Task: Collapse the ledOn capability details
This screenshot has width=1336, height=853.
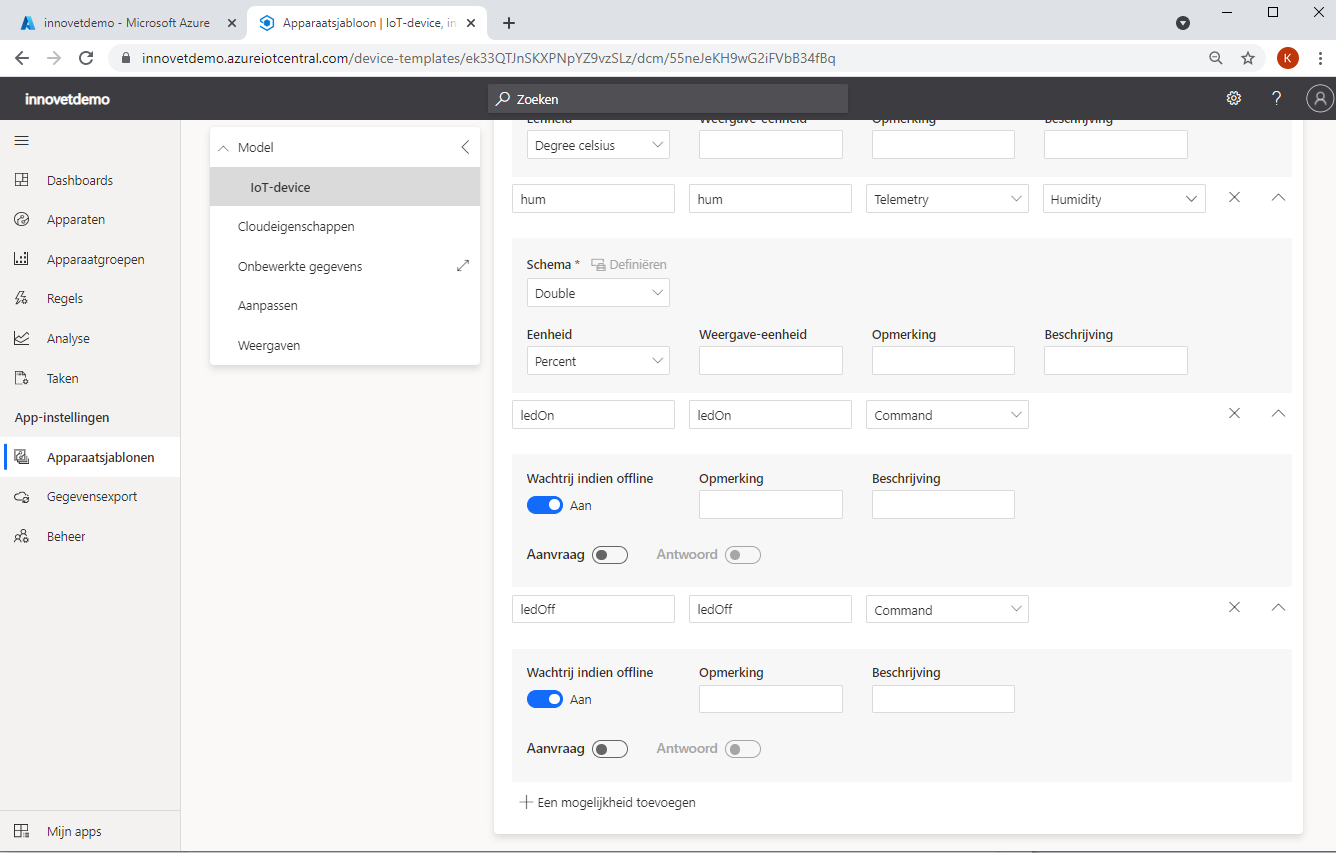Action: (x=1278, y=413)
